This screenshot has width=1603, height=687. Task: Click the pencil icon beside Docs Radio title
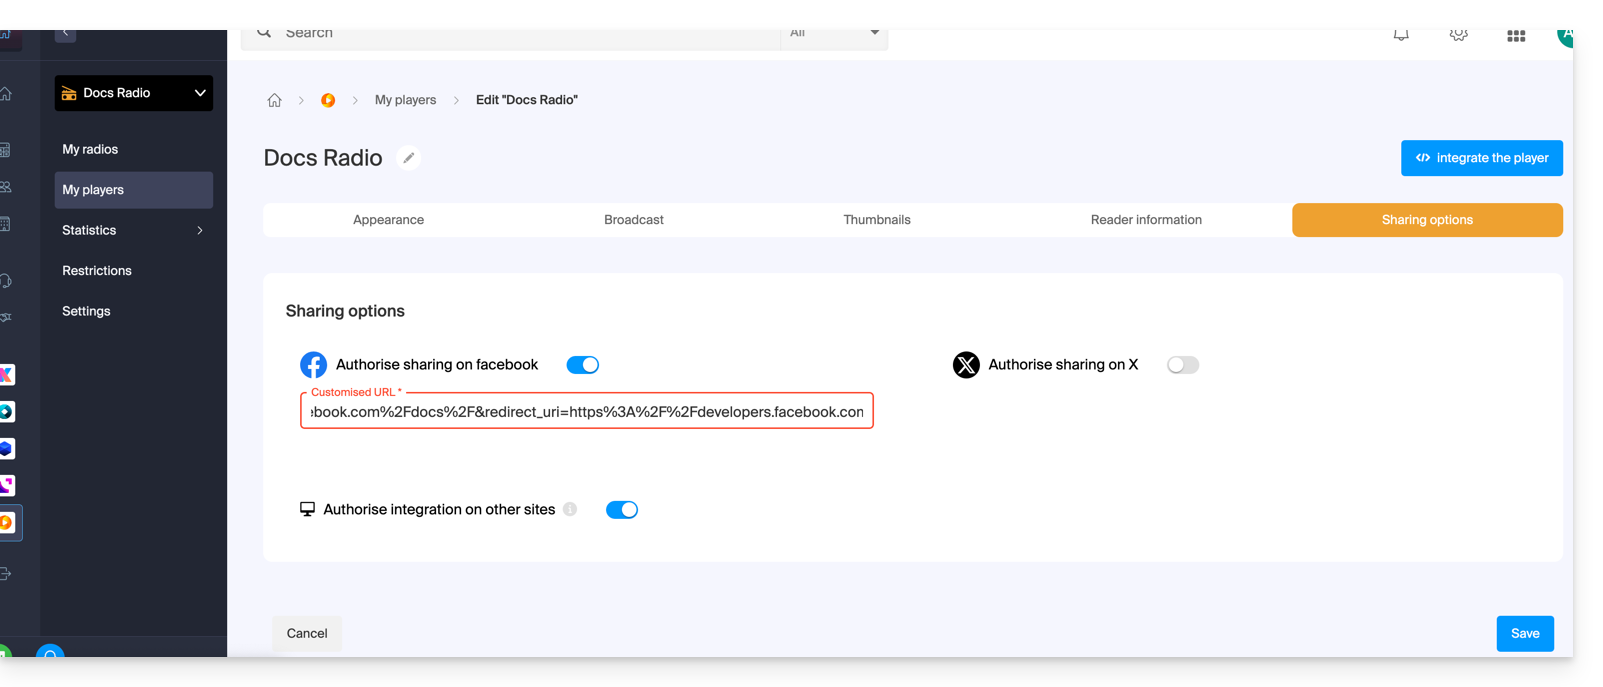coord(408,158)
